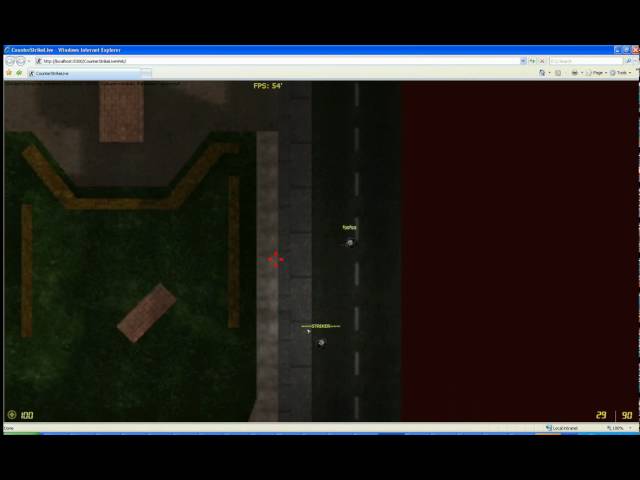This screenshot has height=480, width=640.
Task: Click the Refresh page icon
Action: tap(532, 61)
